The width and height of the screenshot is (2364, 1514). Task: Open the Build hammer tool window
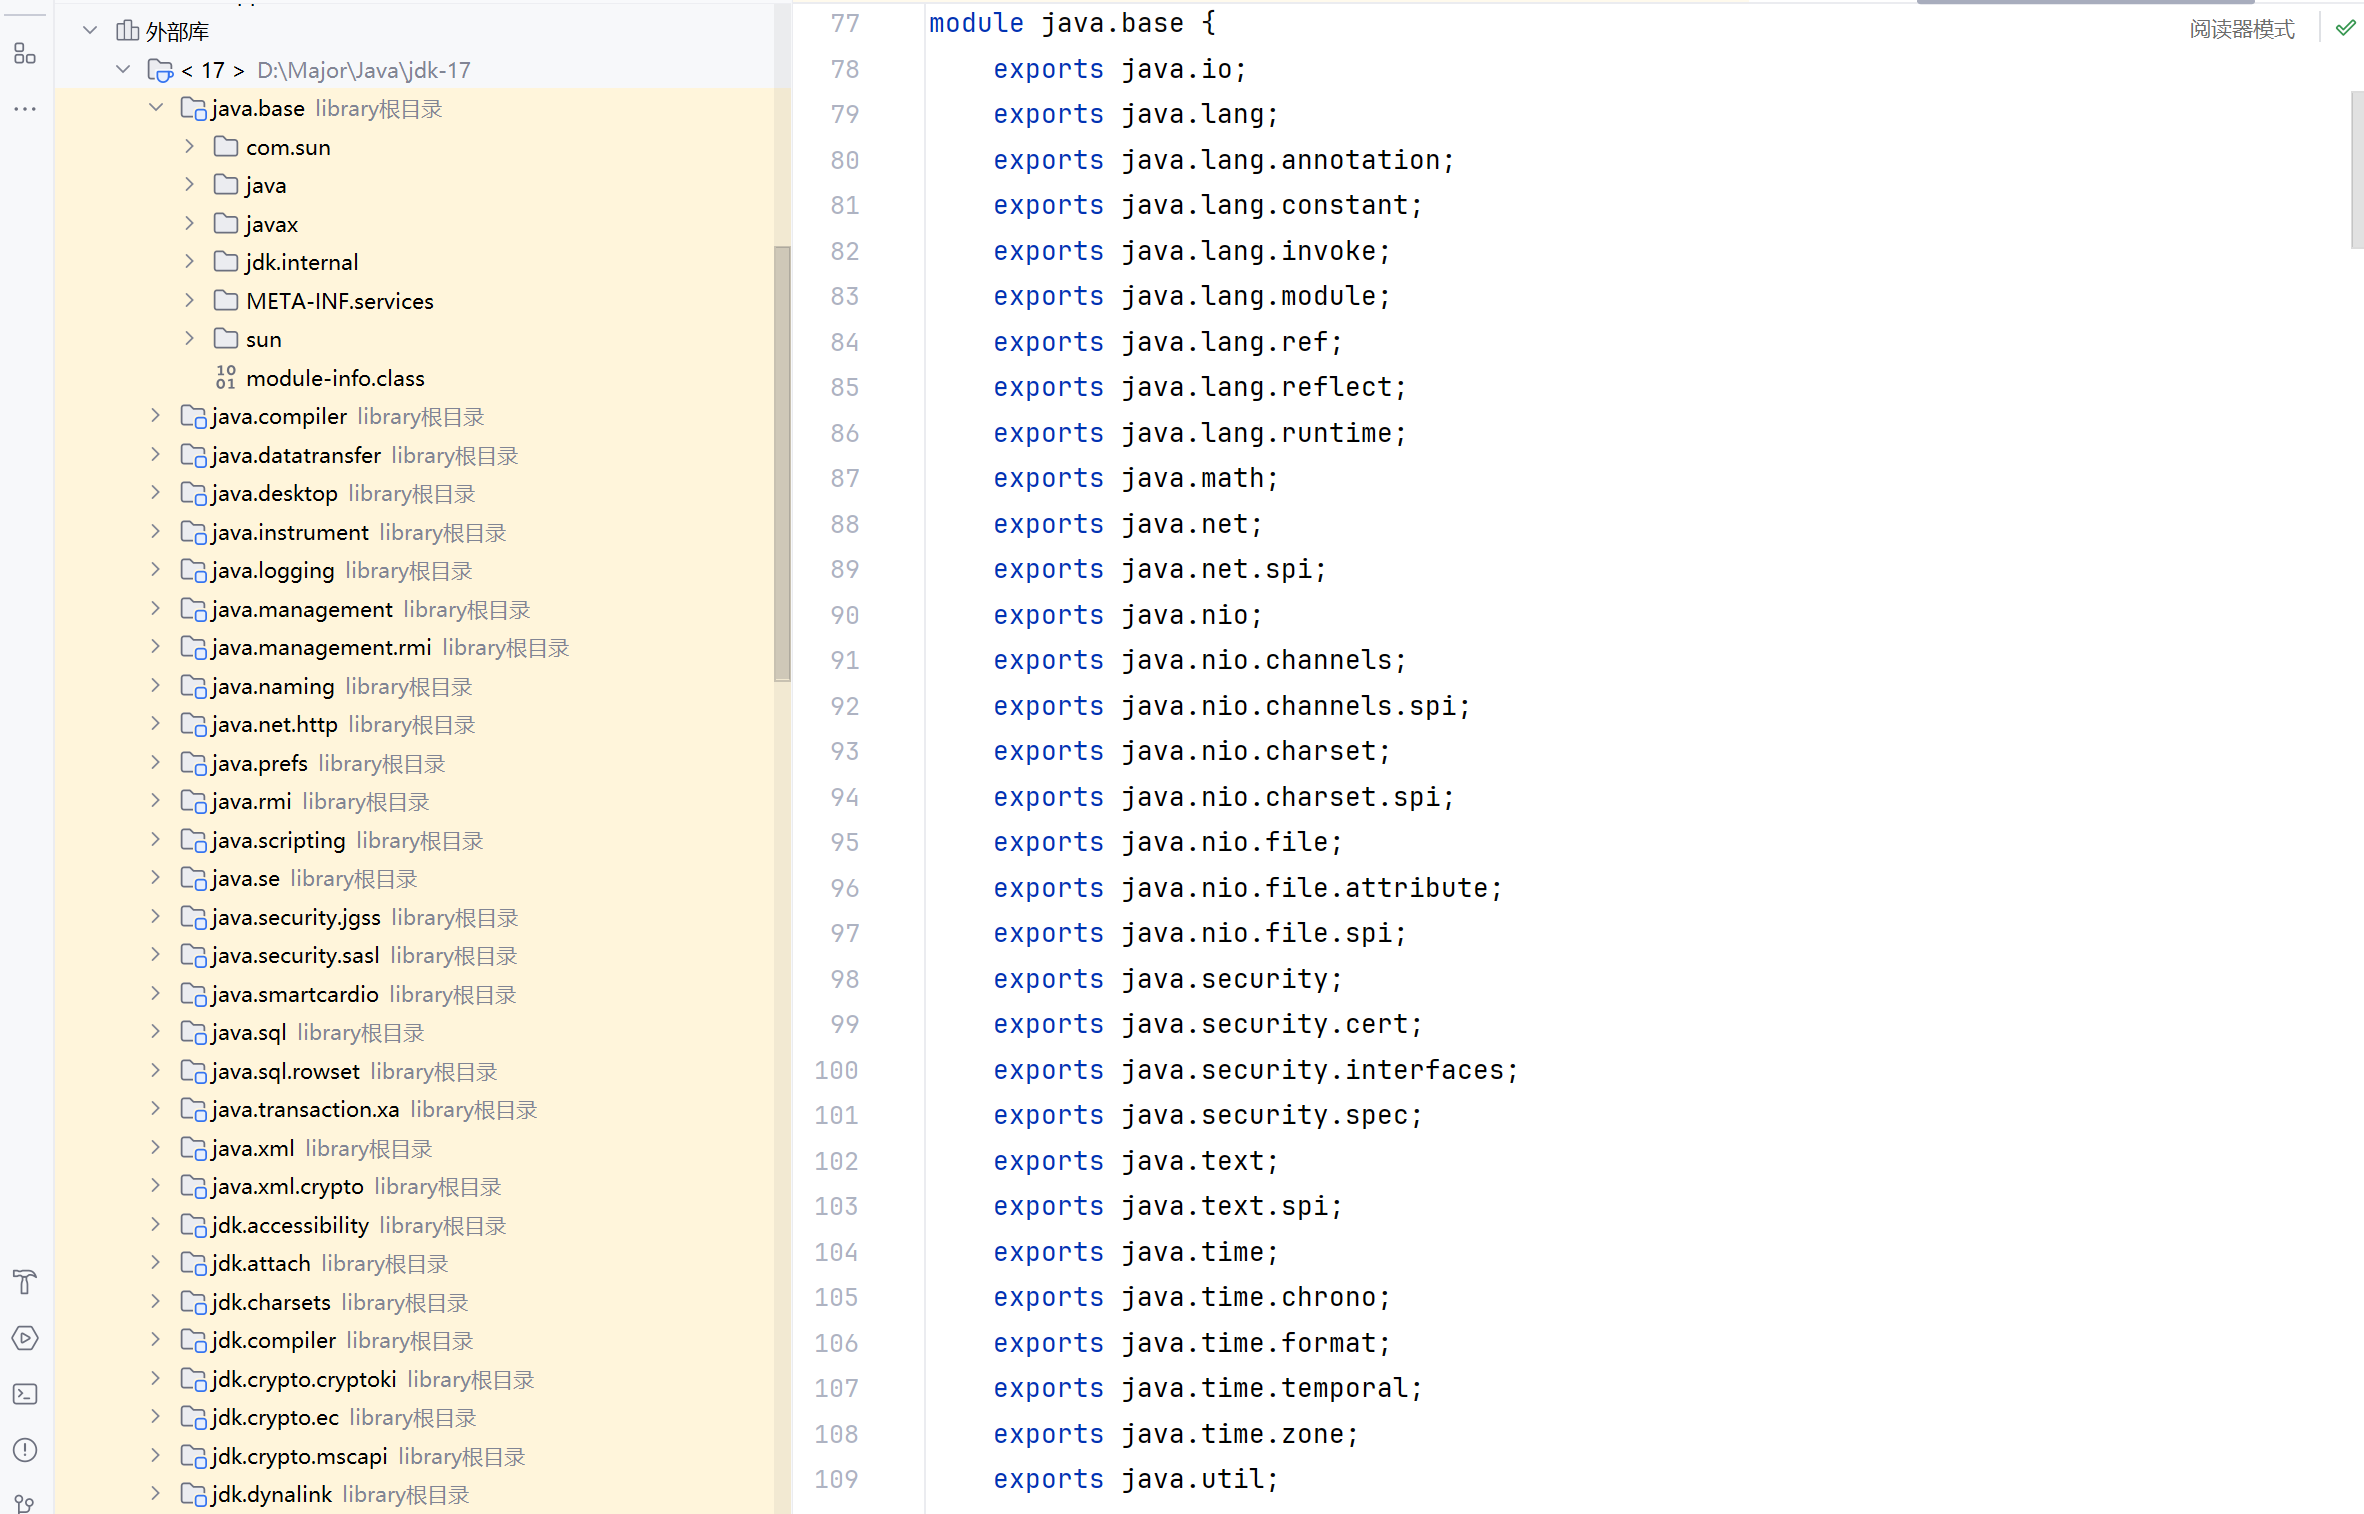pyautogui.click(x=25, y=1282)
